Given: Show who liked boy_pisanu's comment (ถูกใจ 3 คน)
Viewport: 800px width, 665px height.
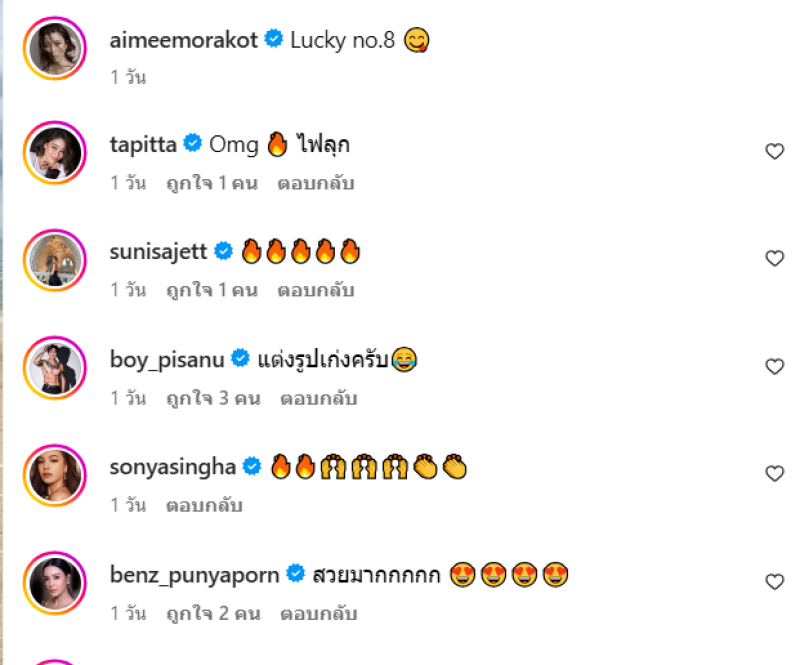Looking at the screenshot, I should click(x=214, y=399).
